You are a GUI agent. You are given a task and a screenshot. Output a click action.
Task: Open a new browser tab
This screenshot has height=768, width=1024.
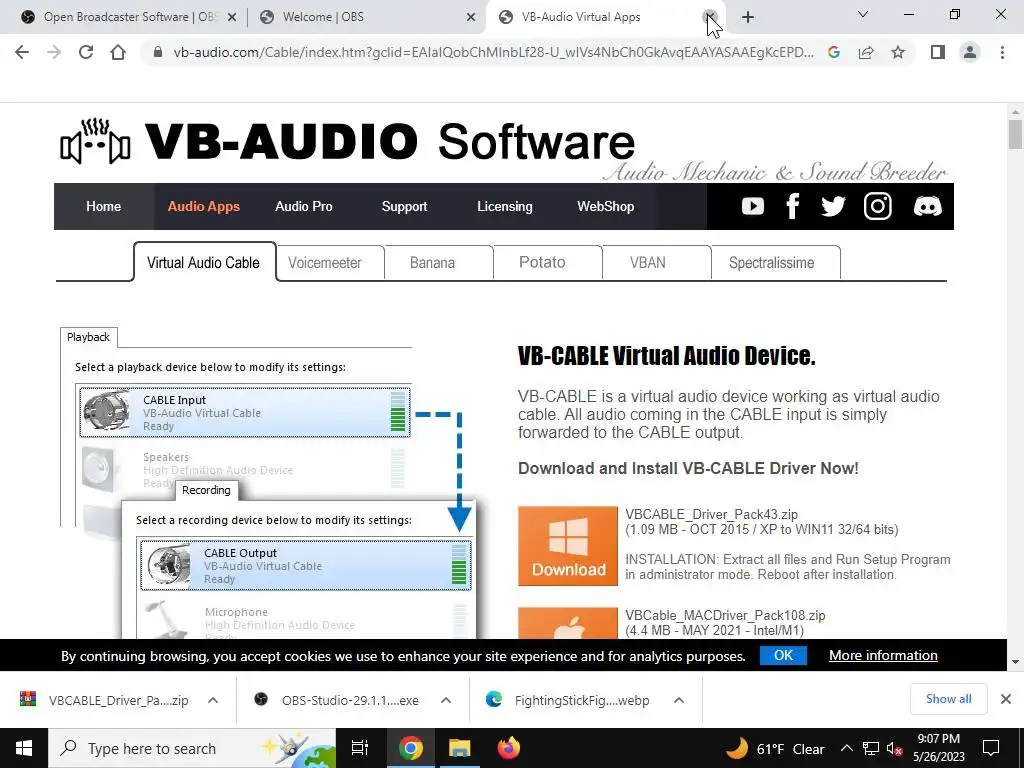tap(748, 17)
